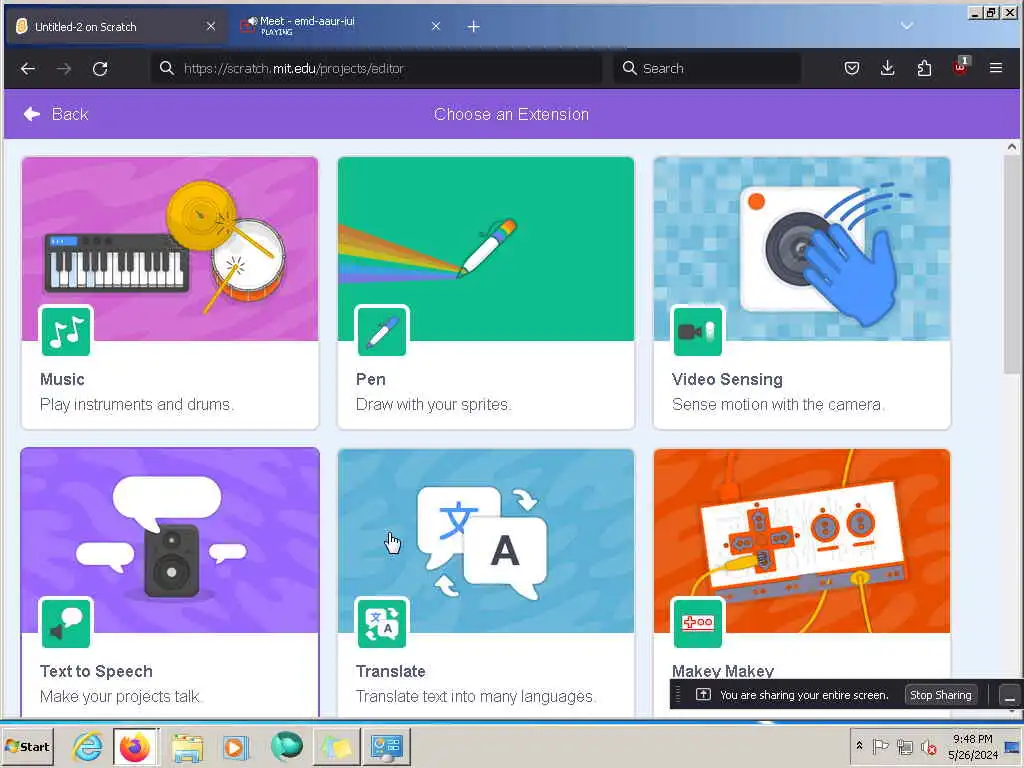Click the 'Music' title text
This screenshot has height=768, width=1024.
62,379
